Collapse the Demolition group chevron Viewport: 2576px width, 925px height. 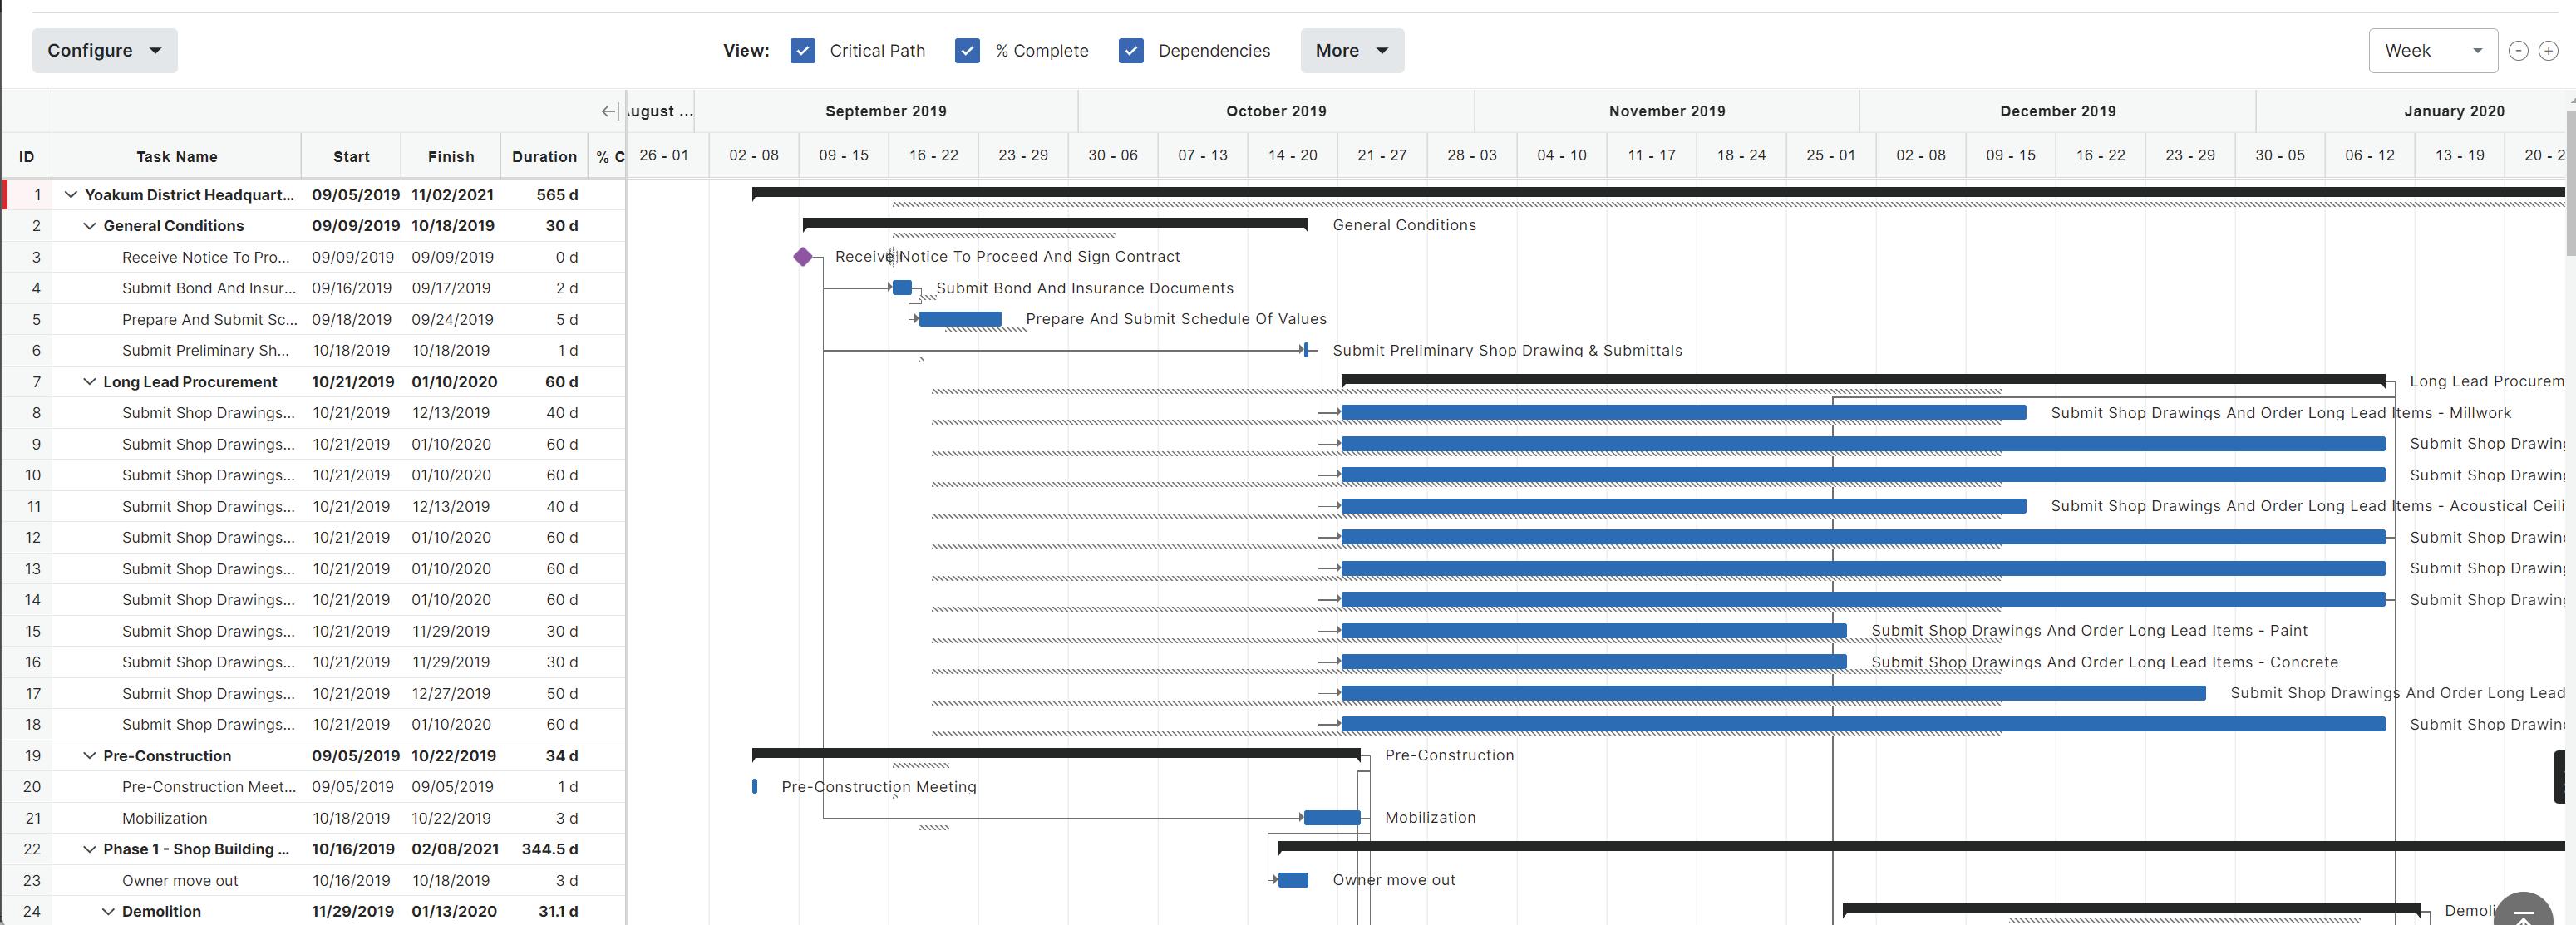(x=108, y=911)
